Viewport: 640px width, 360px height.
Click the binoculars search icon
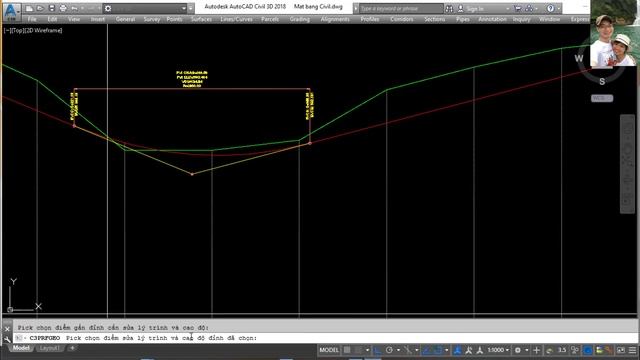[449, 8]
